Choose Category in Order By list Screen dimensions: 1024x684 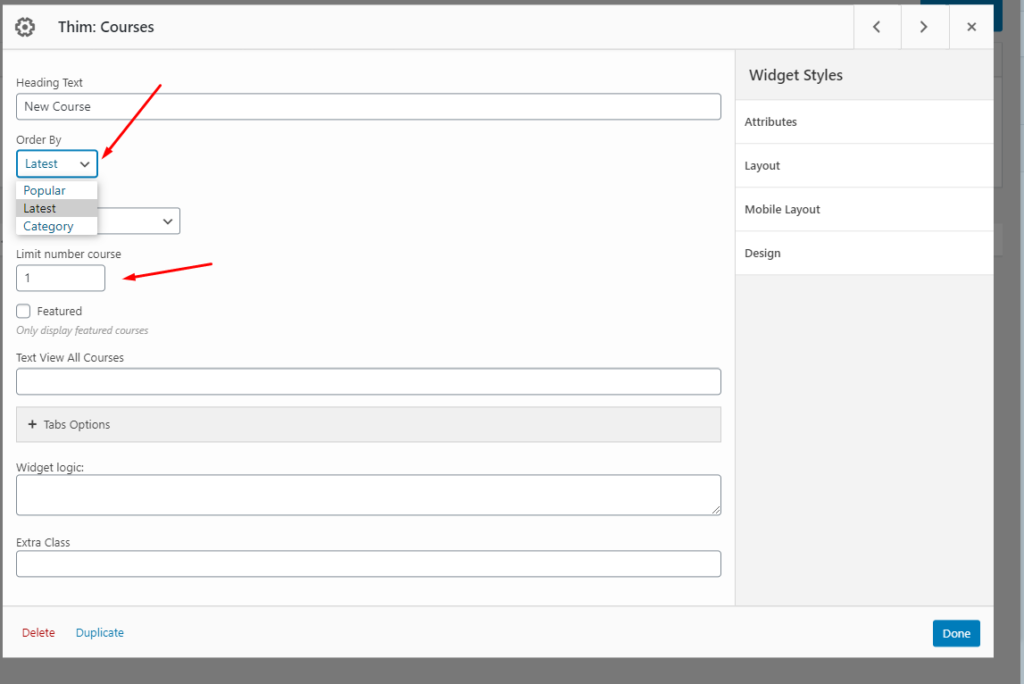point(57,226)
